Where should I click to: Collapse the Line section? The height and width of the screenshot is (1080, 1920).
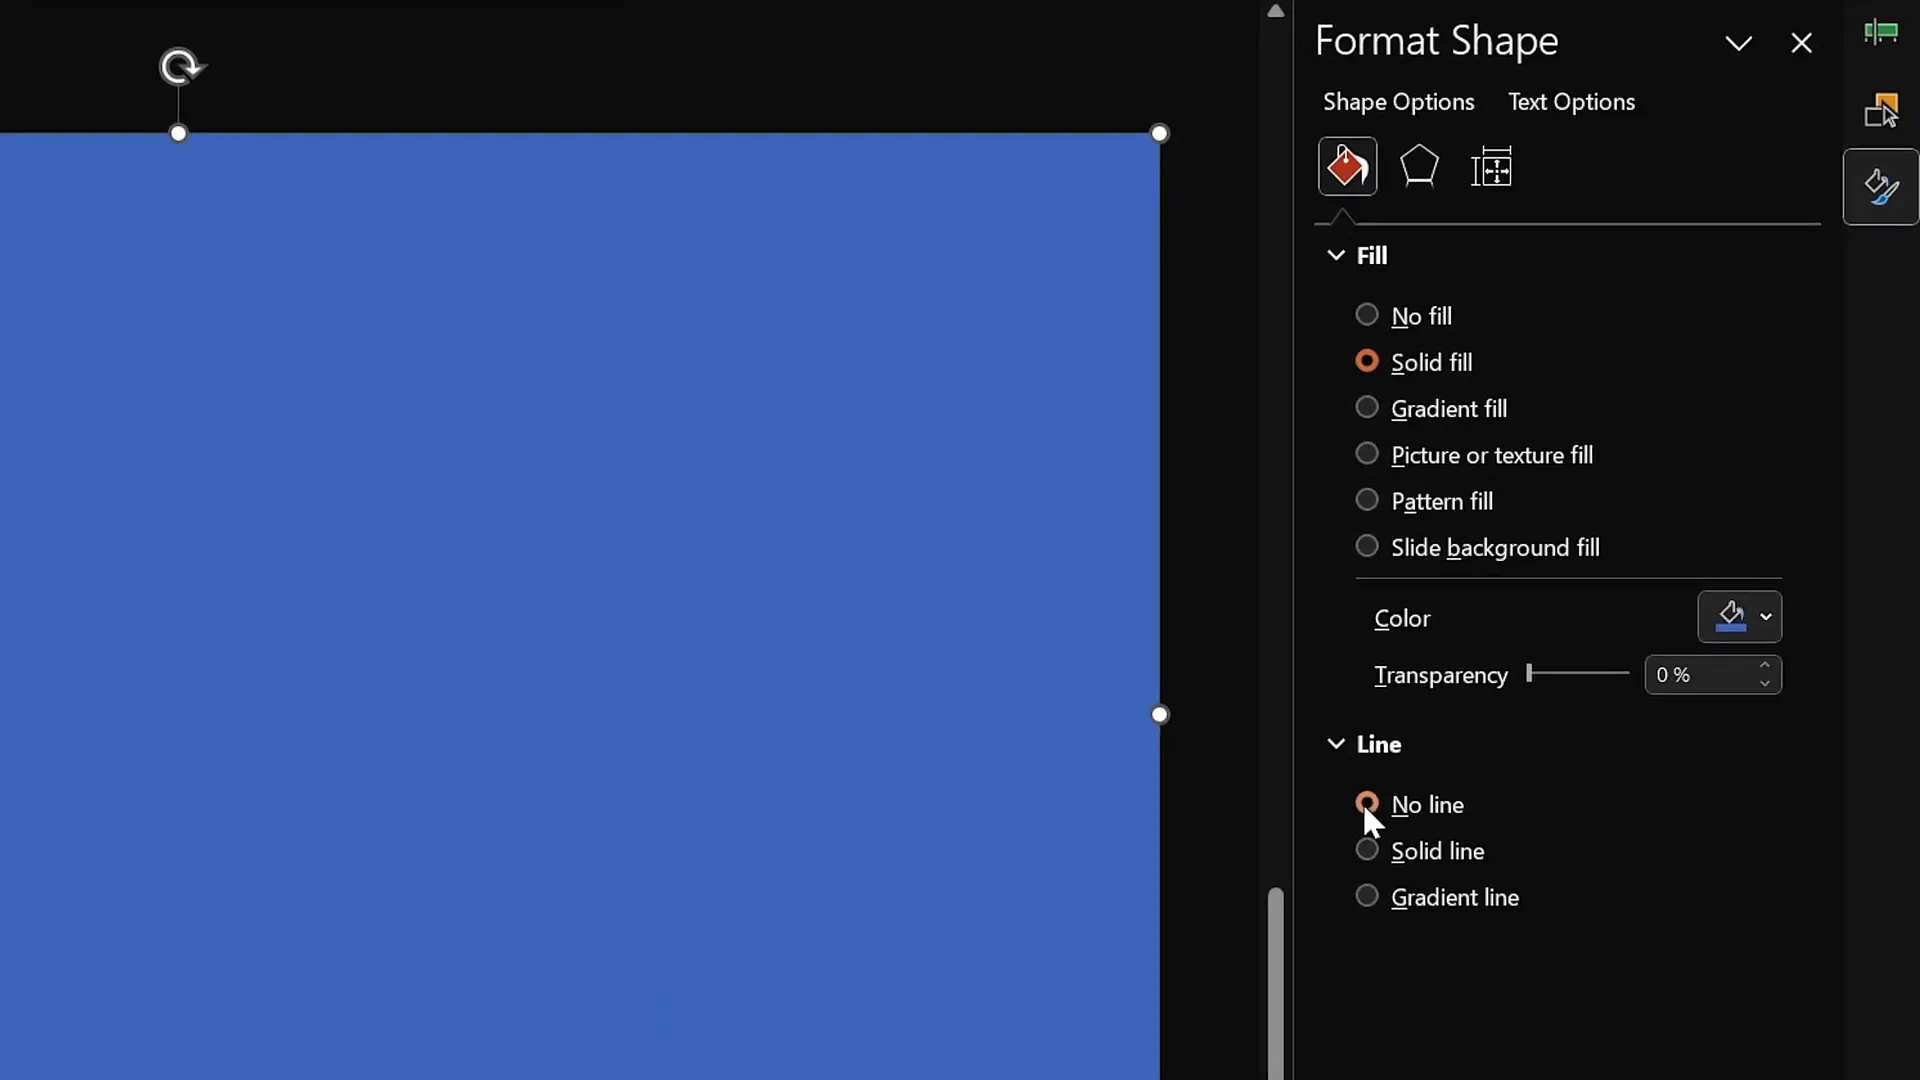[x=1337, y=744]
